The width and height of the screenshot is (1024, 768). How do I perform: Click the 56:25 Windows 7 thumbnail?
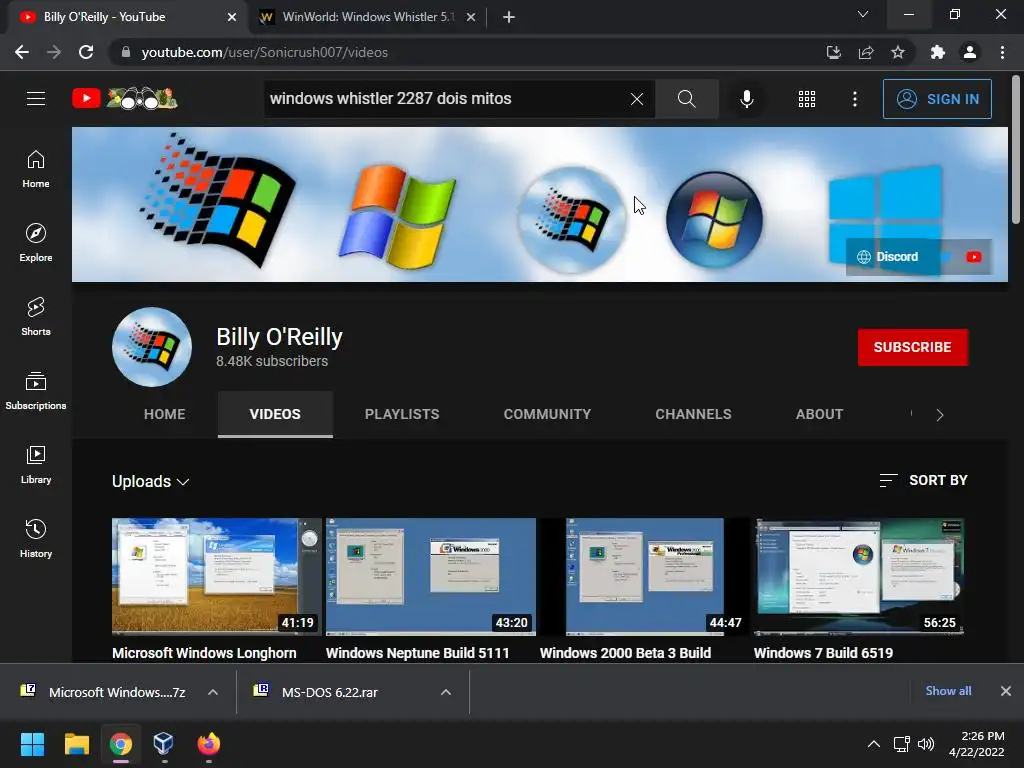859,577
